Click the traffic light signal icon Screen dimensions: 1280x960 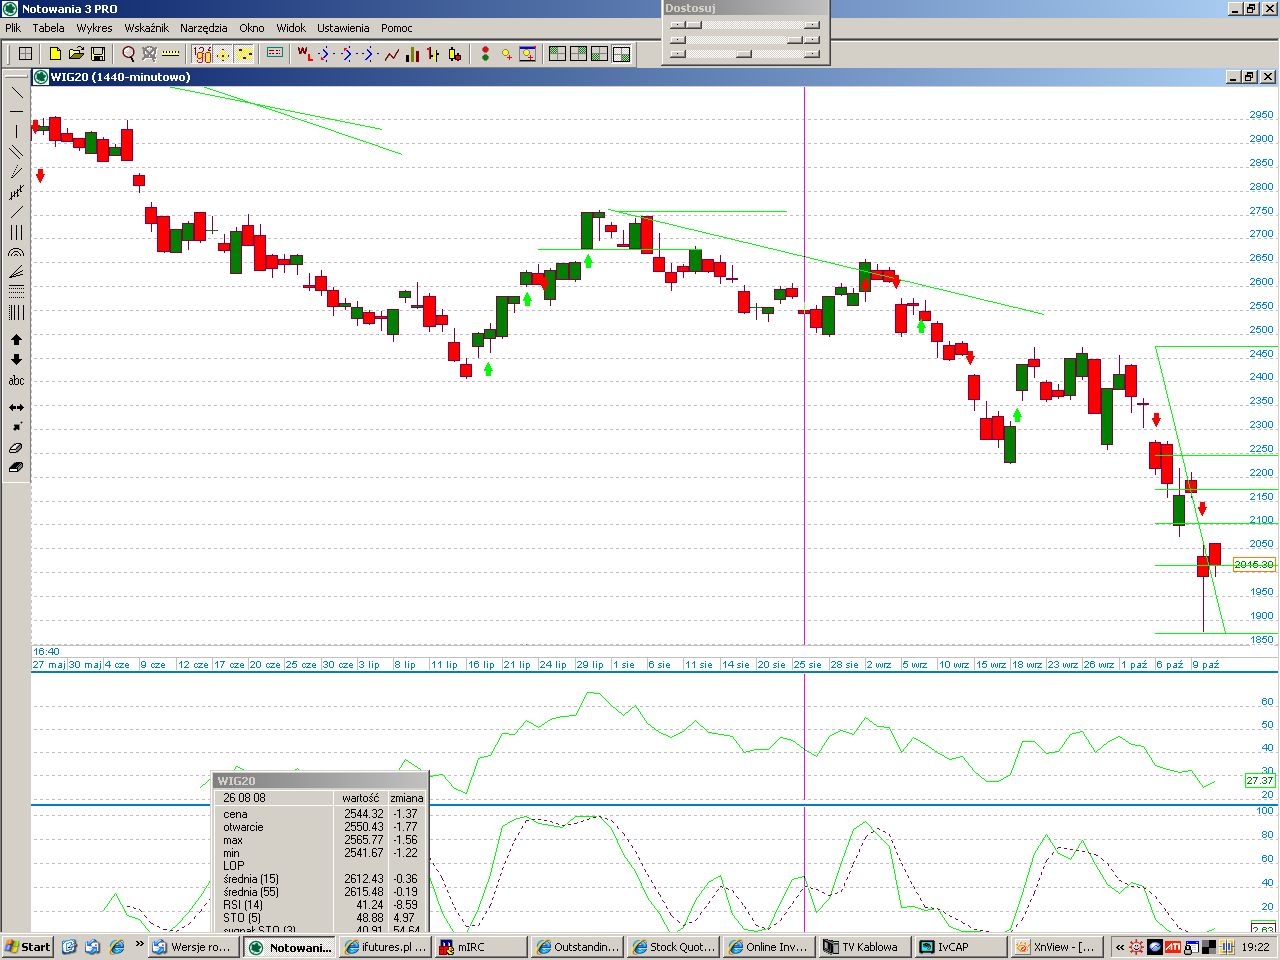click(485, 54)
